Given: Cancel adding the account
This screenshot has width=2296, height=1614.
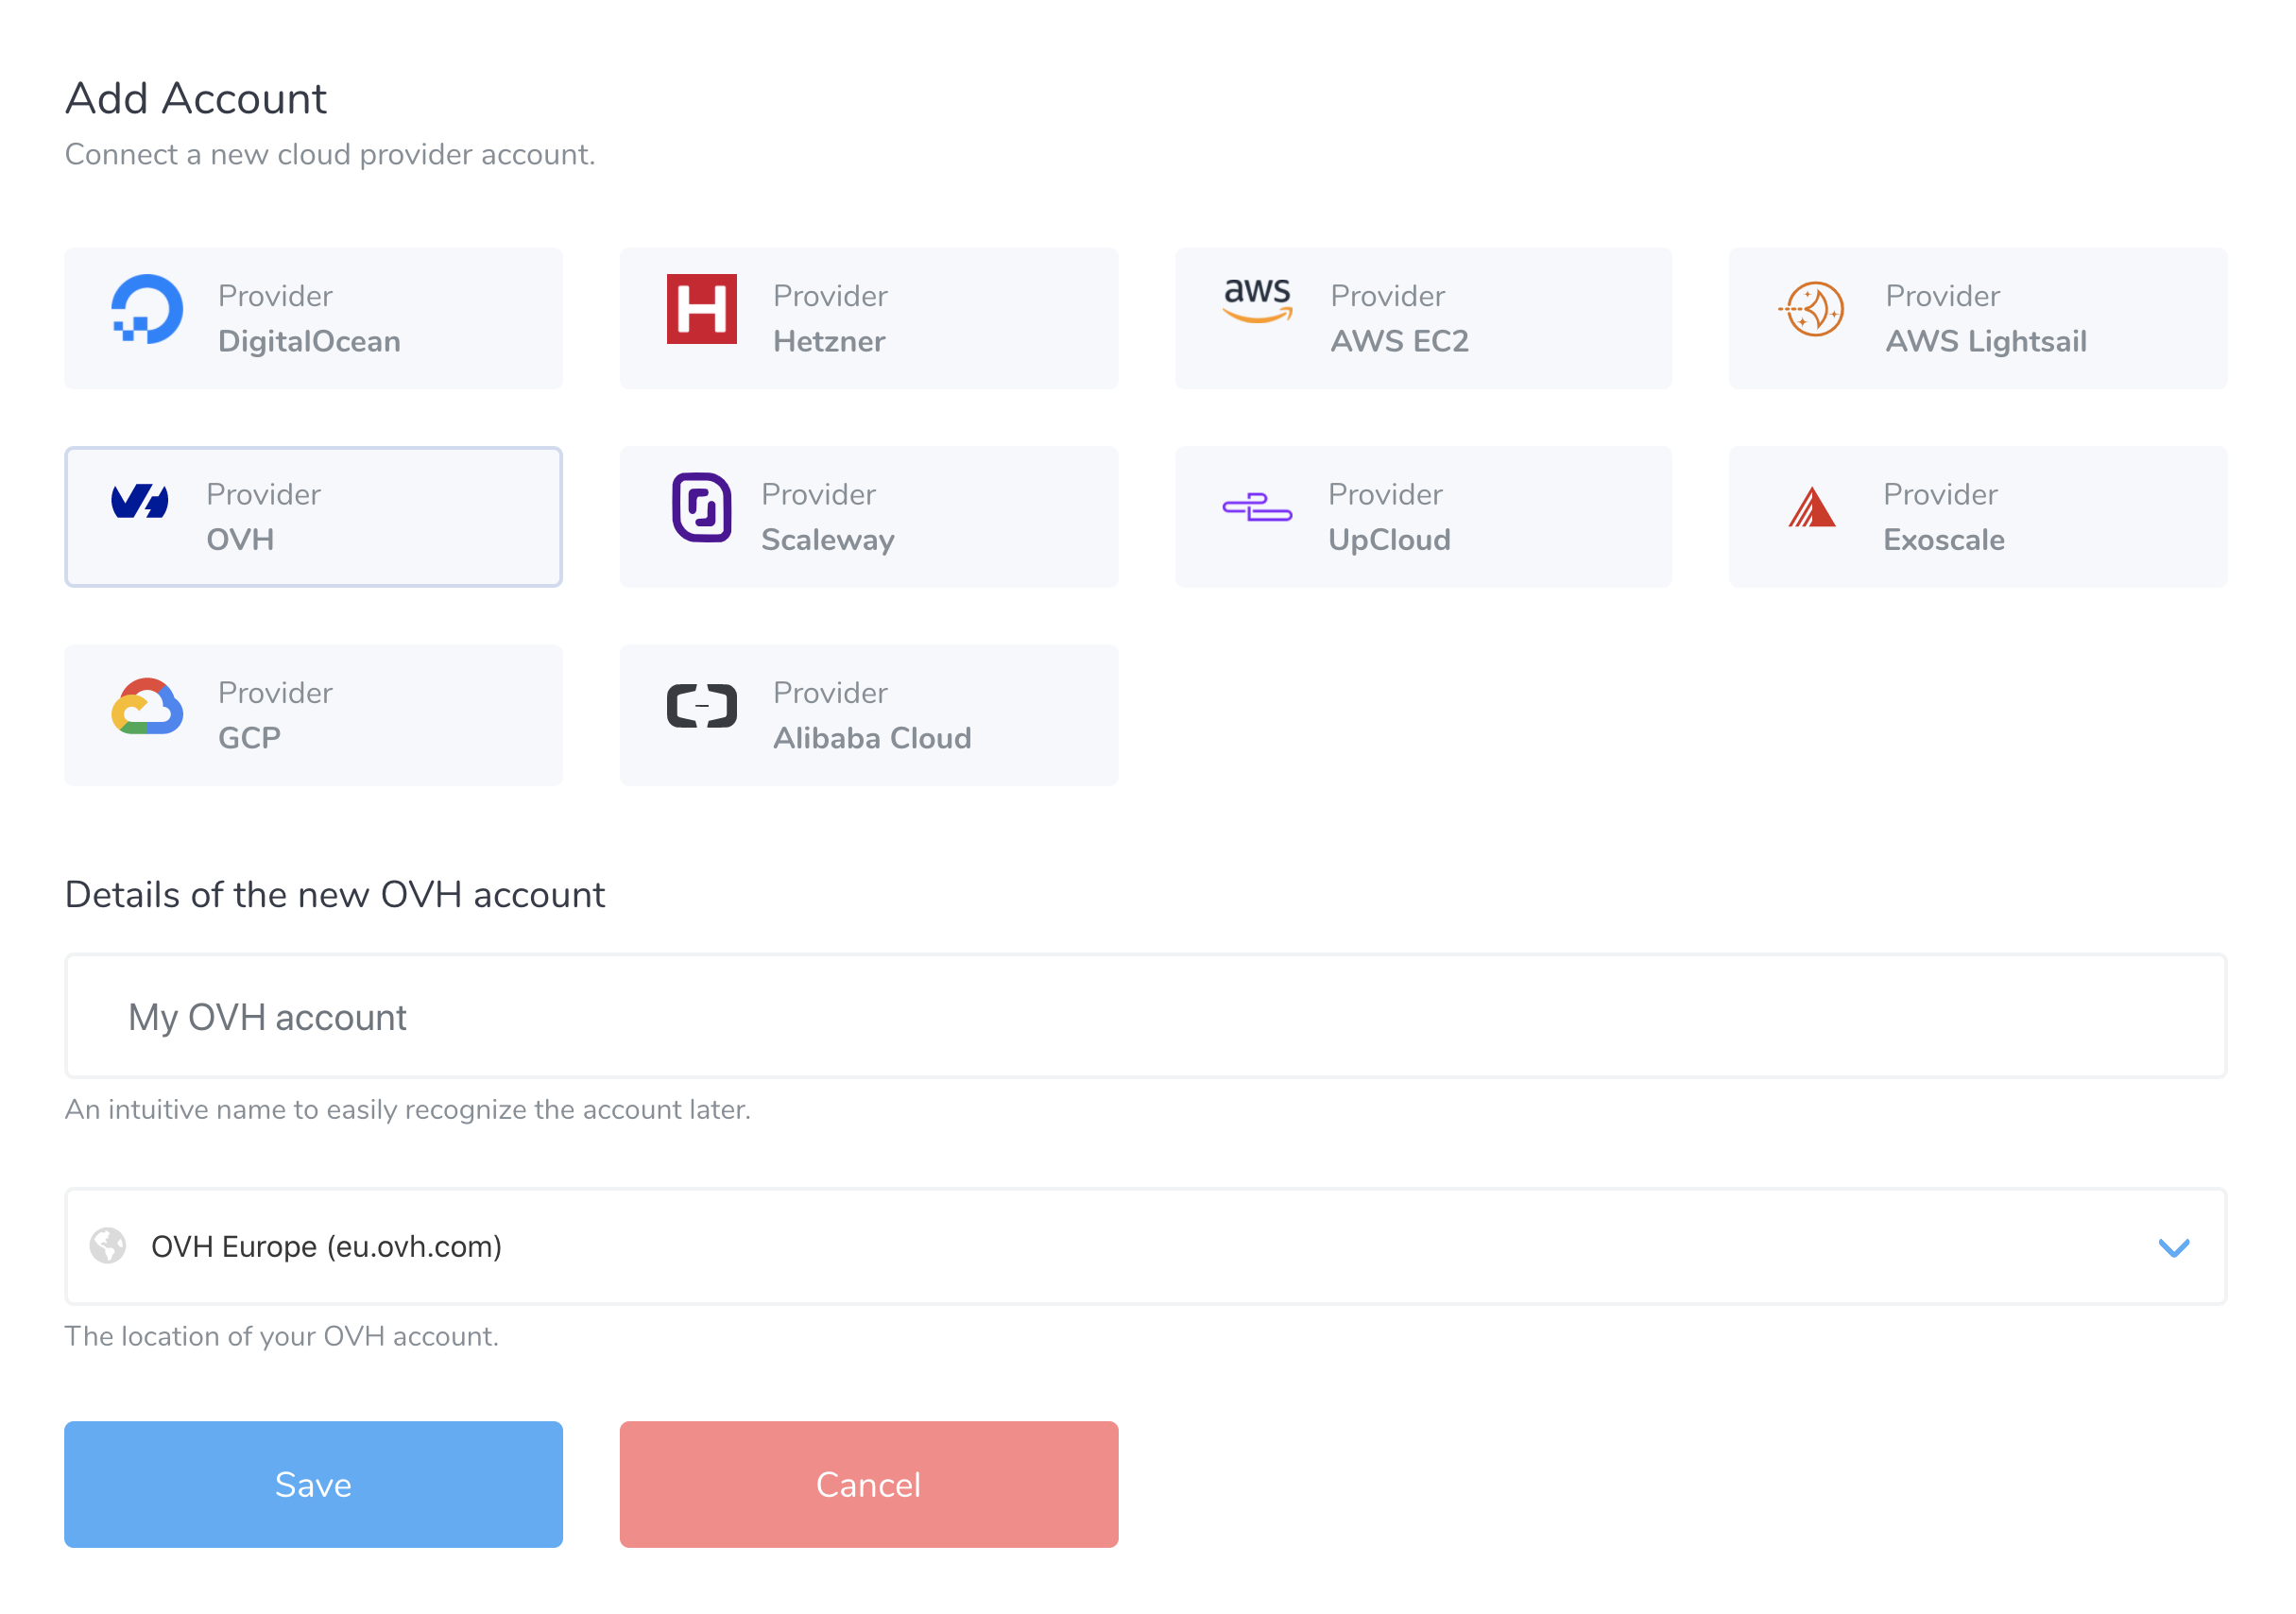Looking at the screenshot, I should click(869, 1484).
